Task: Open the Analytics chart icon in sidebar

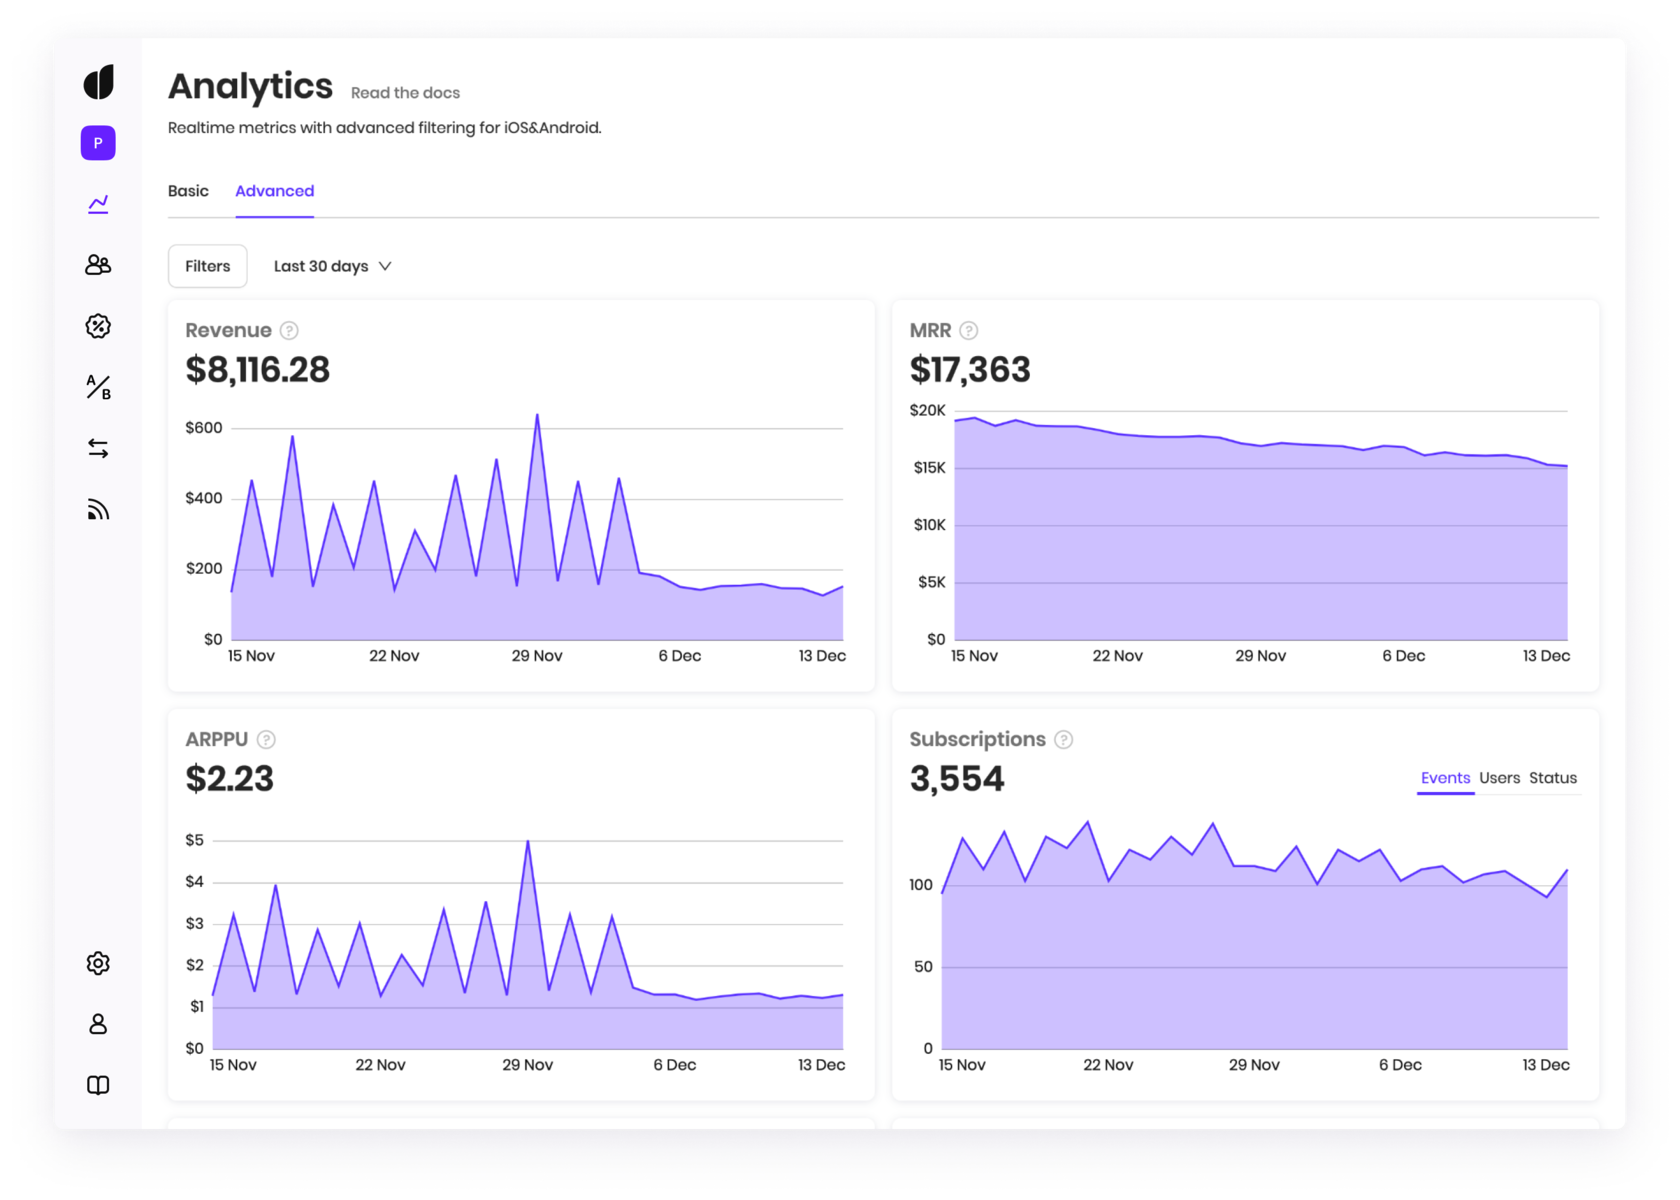Action: (x=98, y=204)
